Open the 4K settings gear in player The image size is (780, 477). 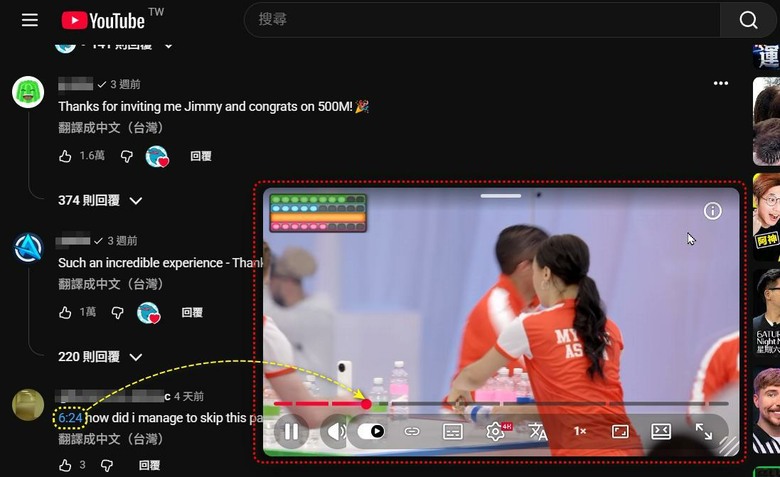[496, 431]
